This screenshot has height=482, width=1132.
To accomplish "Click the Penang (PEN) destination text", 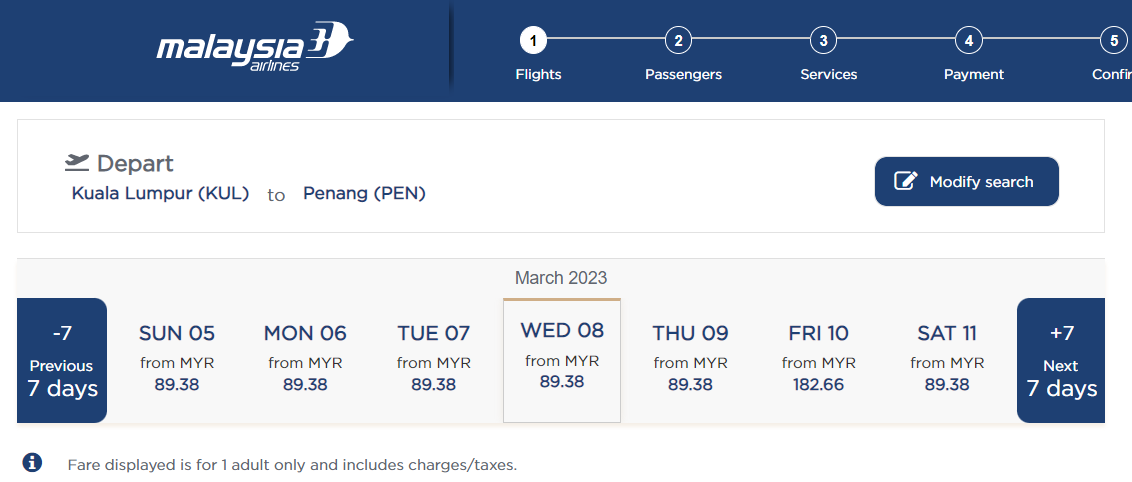I will (364, 194).
